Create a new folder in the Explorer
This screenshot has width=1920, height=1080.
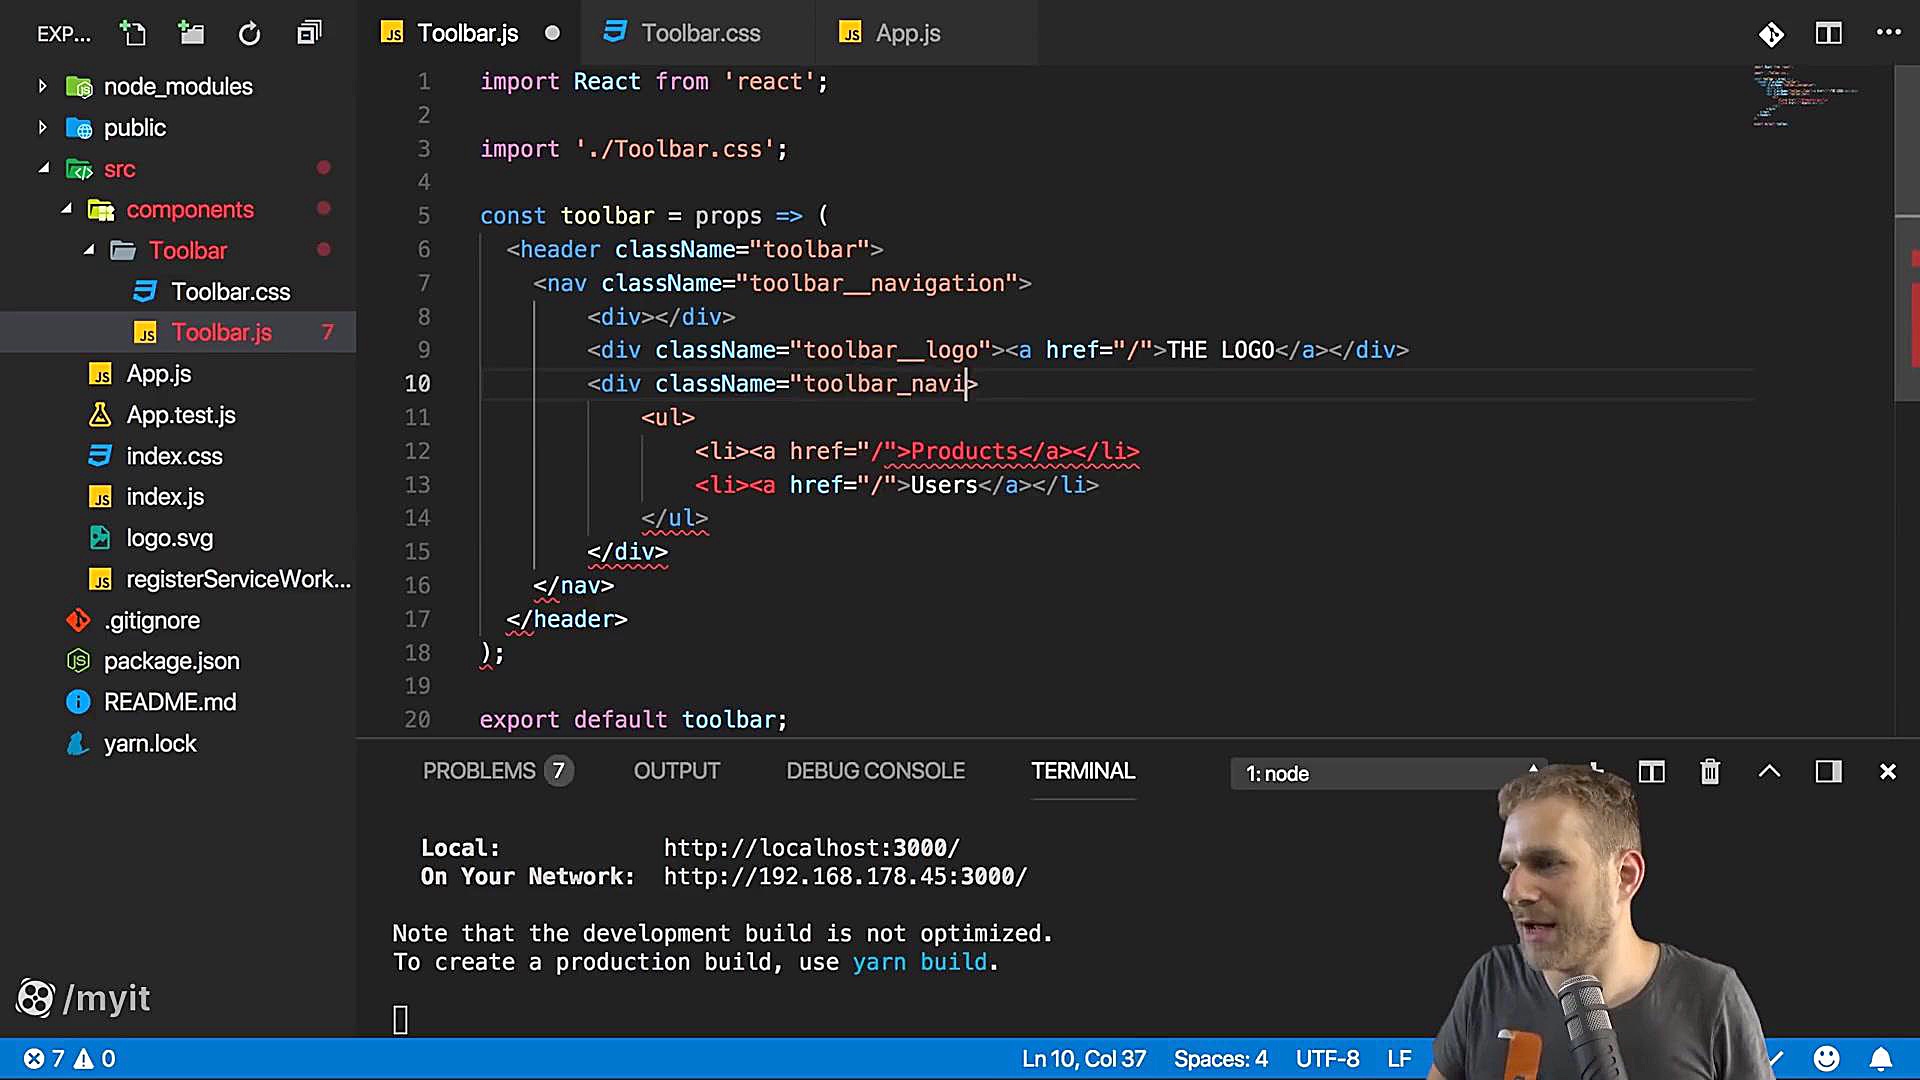tap(191, 33)
